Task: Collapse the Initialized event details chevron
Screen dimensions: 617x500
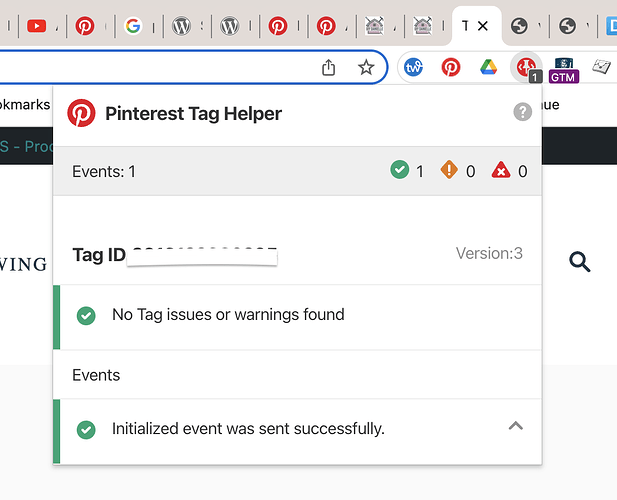Action: click(x=515, y=426)
